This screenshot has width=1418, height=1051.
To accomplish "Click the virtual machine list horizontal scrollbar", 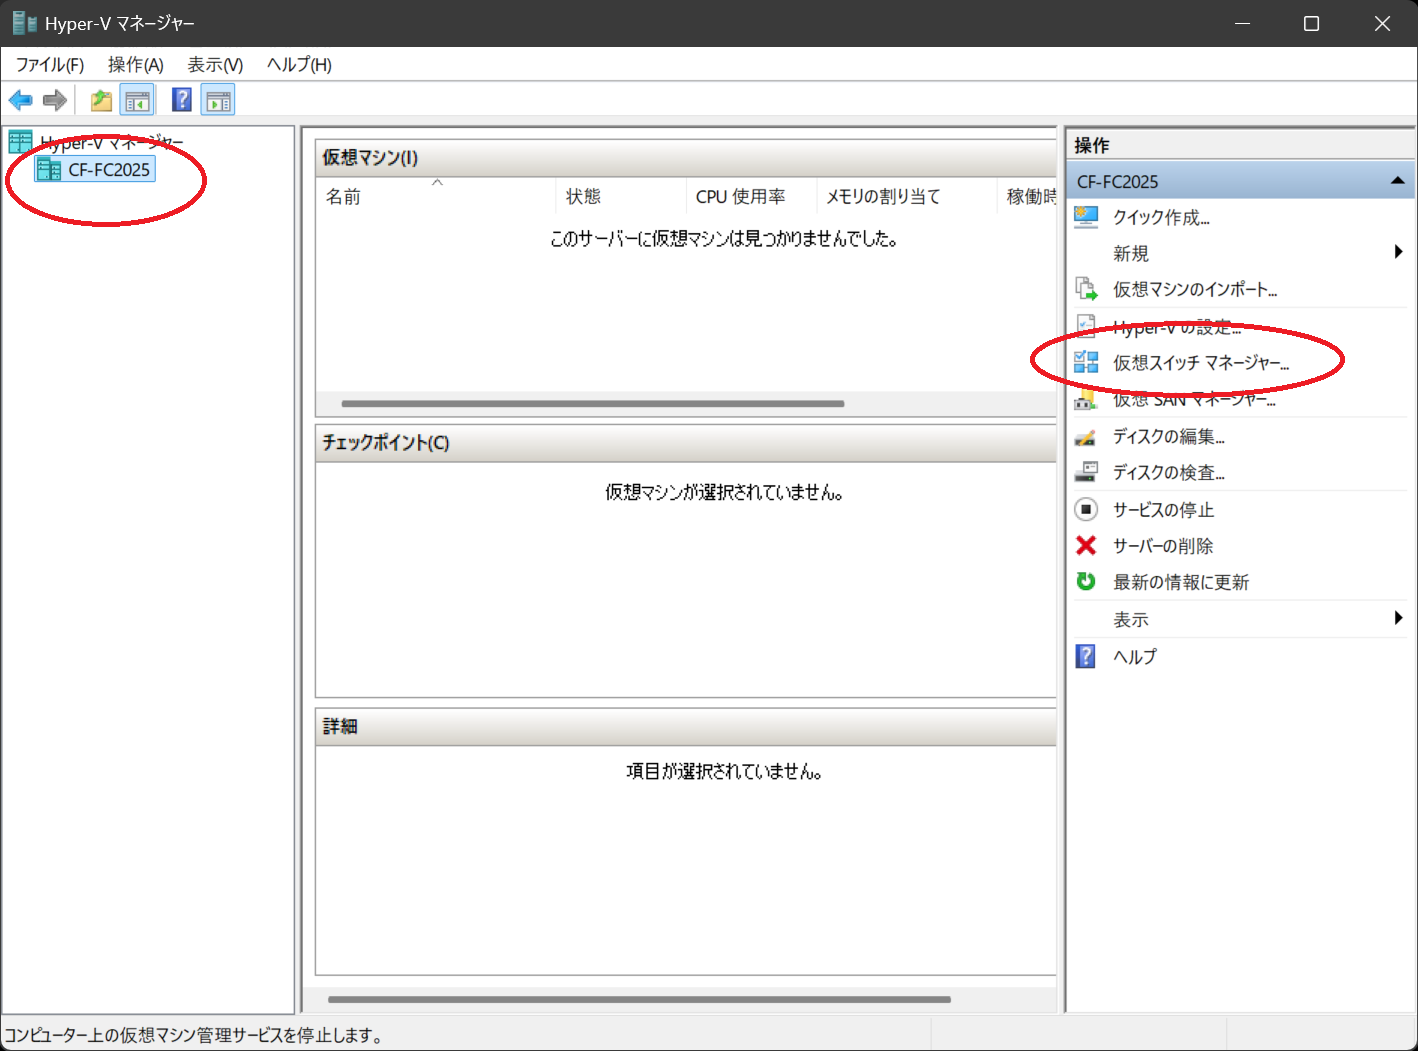I will tap(592, 404).
